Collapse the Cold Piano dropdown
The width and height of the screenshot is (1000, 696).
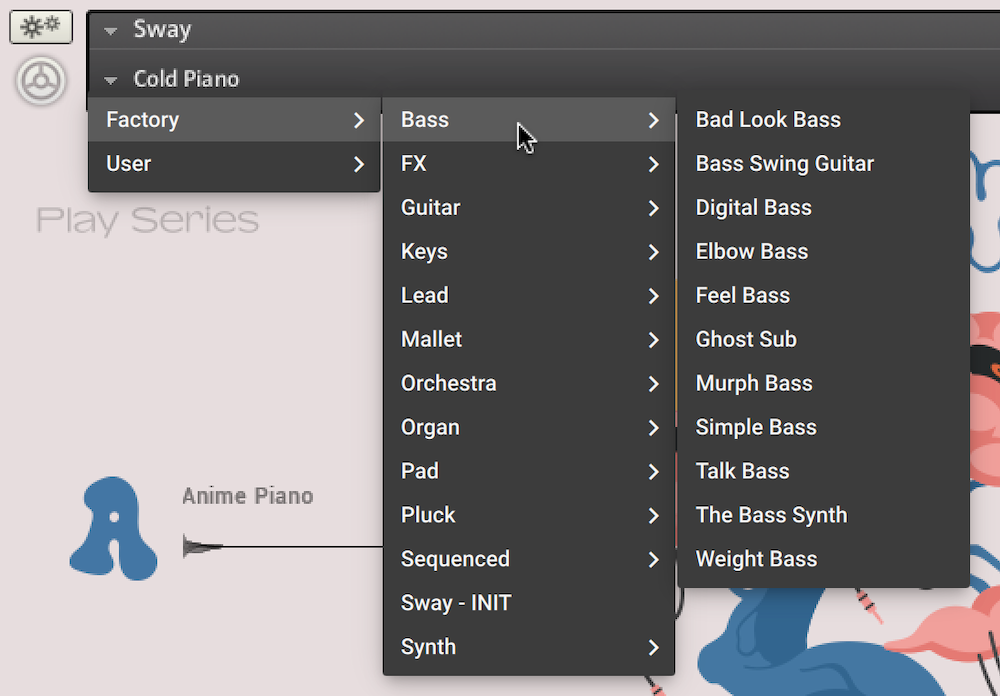pos(110,79)
